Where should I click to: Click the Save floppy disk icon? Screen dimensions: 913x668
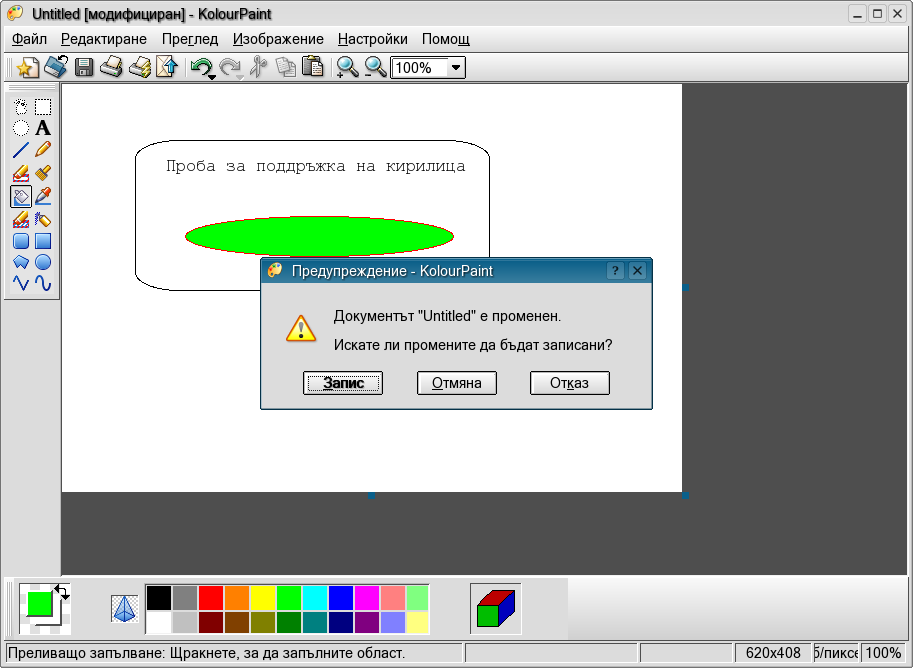84,68
